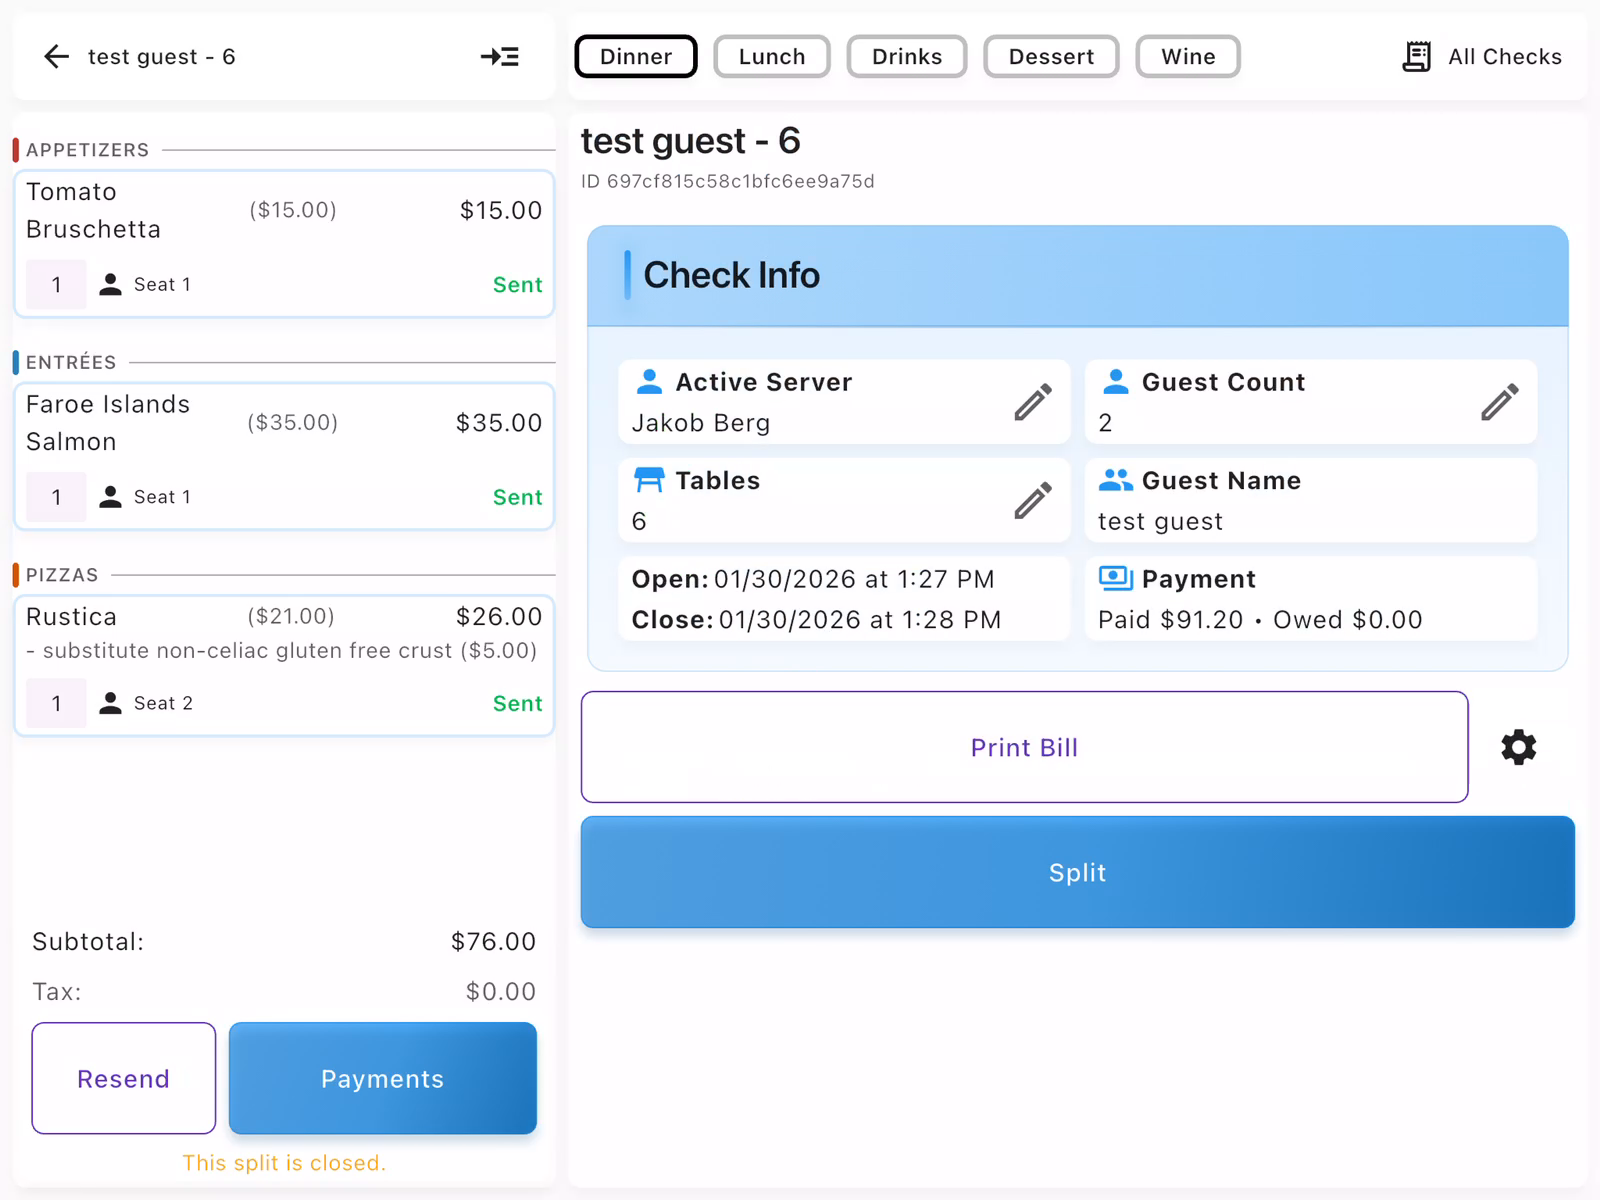Click the back arrow beside test guest - 6

pyautogui.click(x=57, y=57)
